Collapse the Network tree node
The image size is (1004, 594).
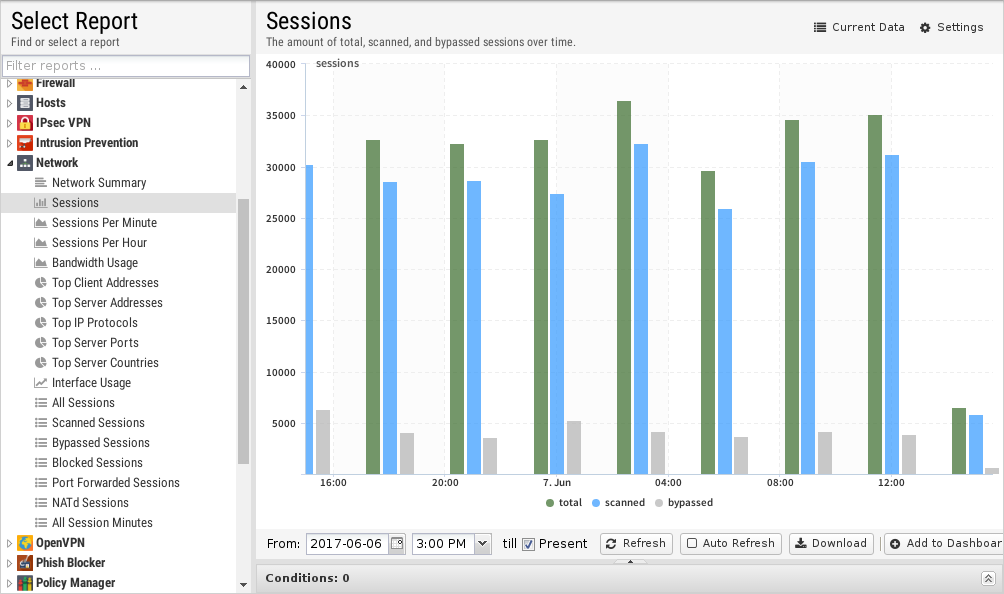click(x=9, y=163)
